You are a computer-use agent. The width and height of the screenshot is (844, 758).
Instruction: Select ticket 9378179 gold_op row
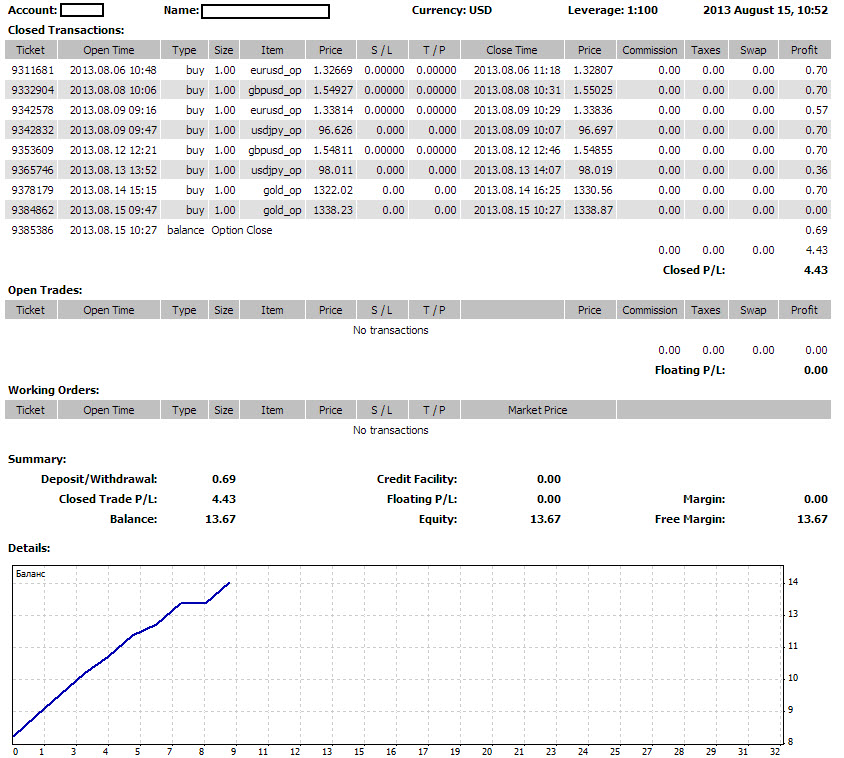[418, 190]
